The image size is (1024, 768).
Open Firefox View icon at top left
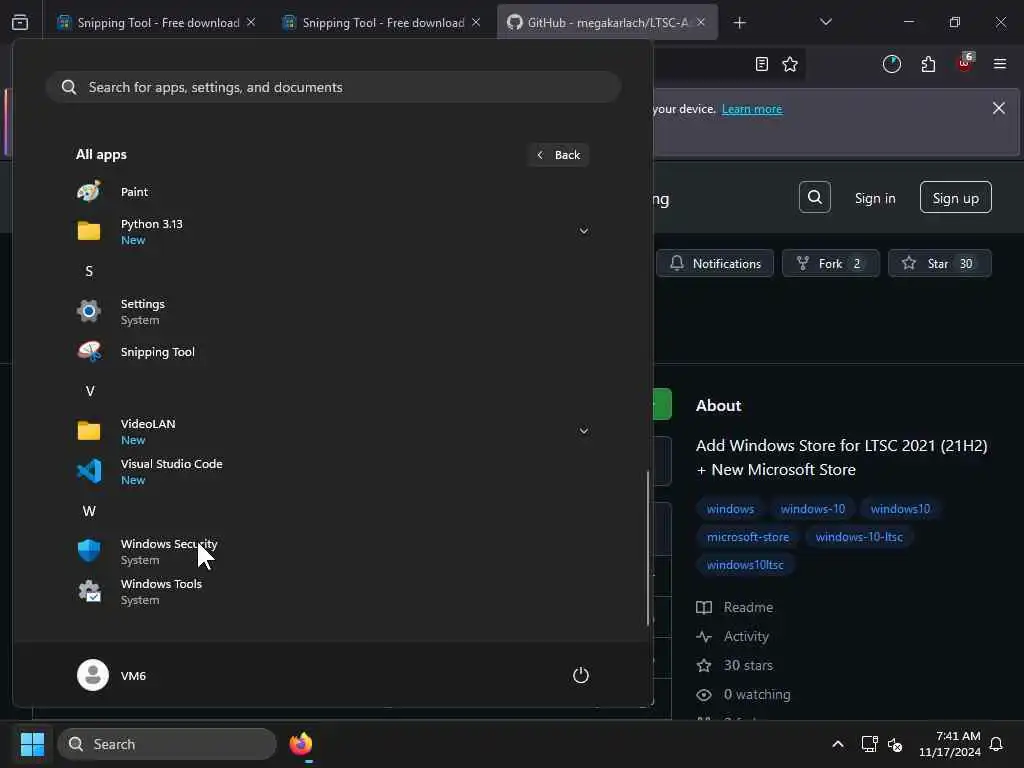point(20,23)
